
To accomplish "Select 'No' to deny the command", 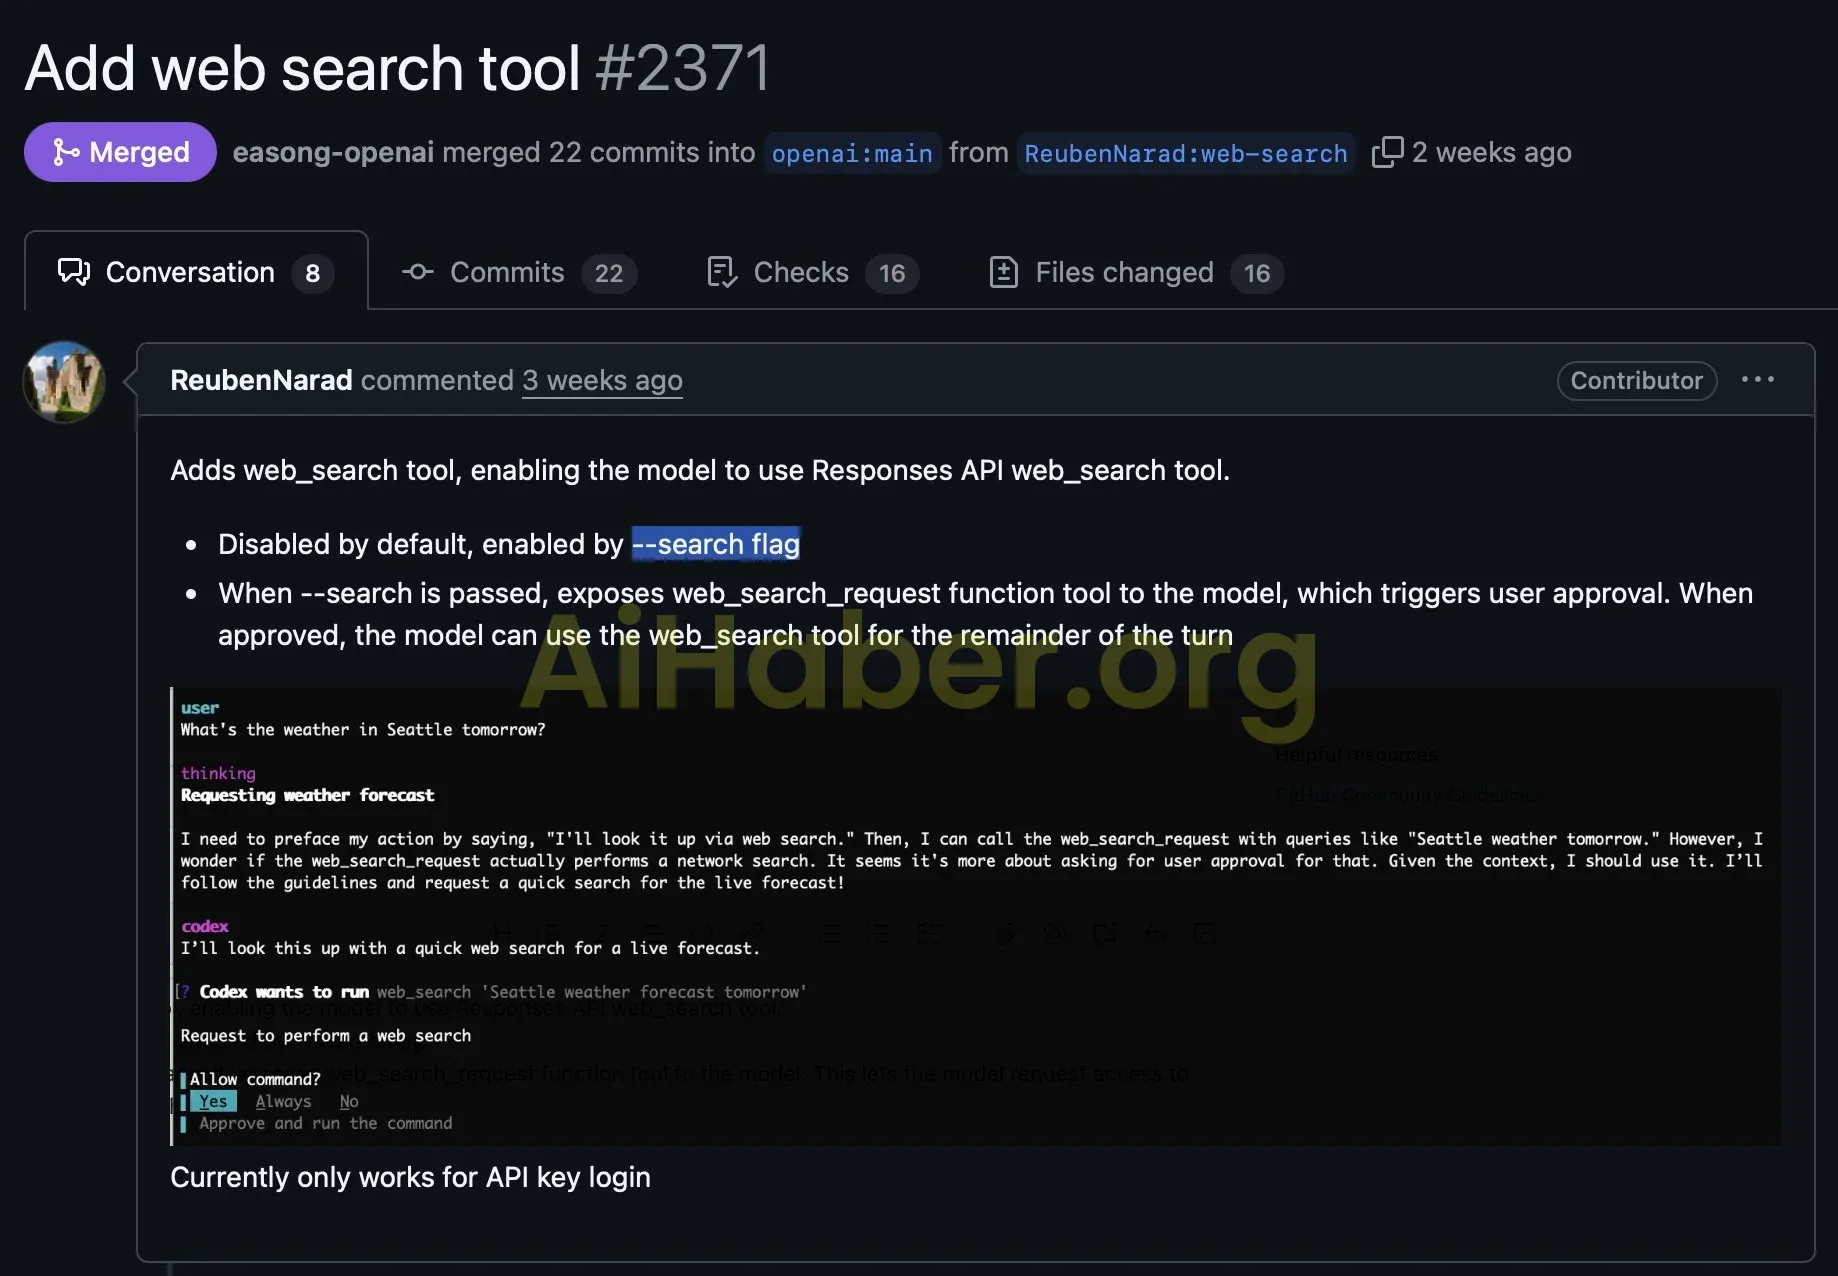I will (348, 1100).
